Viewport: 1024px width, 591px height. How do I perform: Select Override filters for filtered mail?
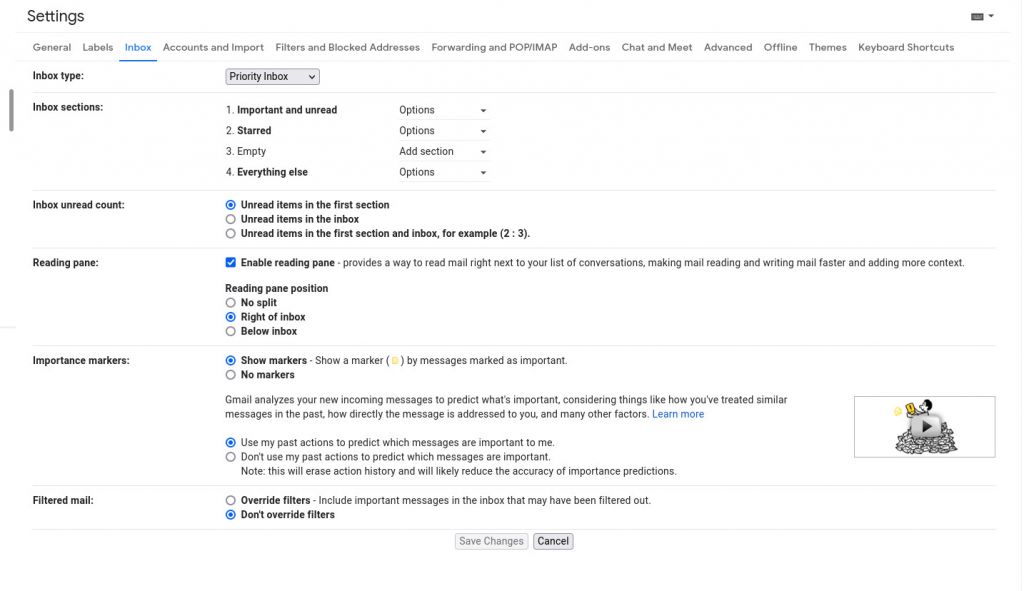coord(230,500)
